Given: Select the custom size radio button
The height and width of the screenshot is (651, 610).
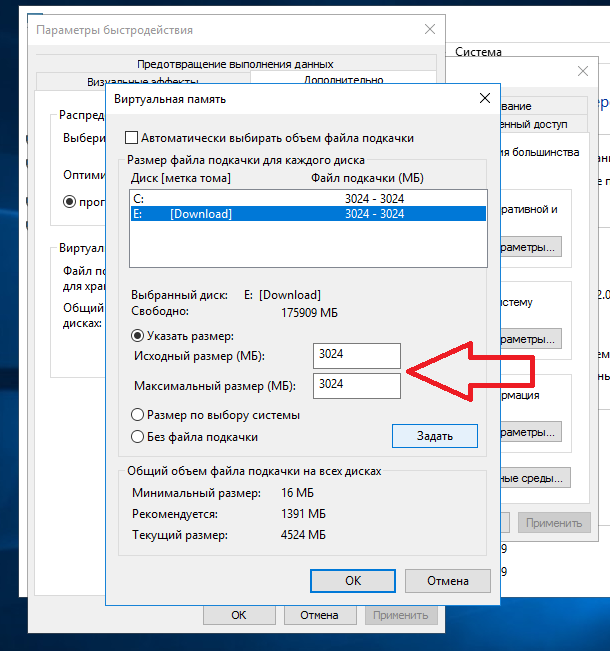Looking at the screenshot, I should tap(137, 336).
